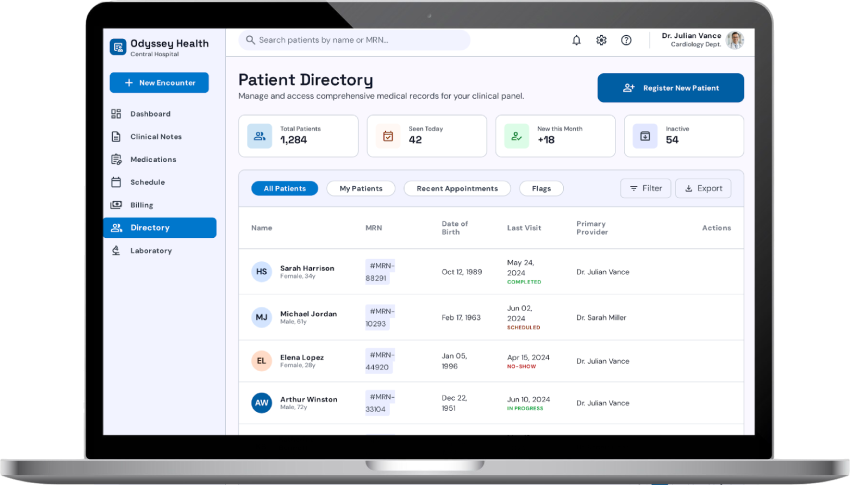Click the New Encounter button
Screen dimensions: 850x485
[159, 83]
